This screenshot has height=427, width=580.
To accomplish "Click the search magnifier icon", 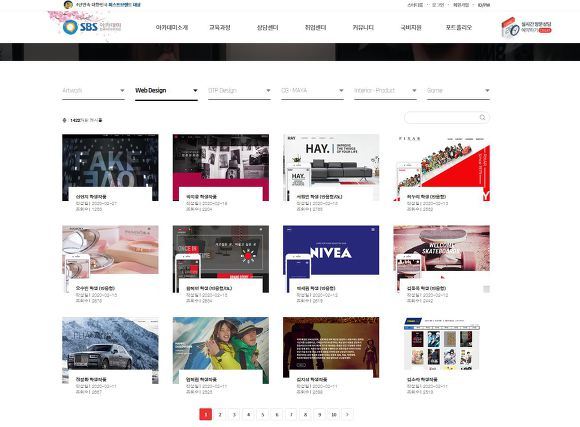I will (482, 117).
